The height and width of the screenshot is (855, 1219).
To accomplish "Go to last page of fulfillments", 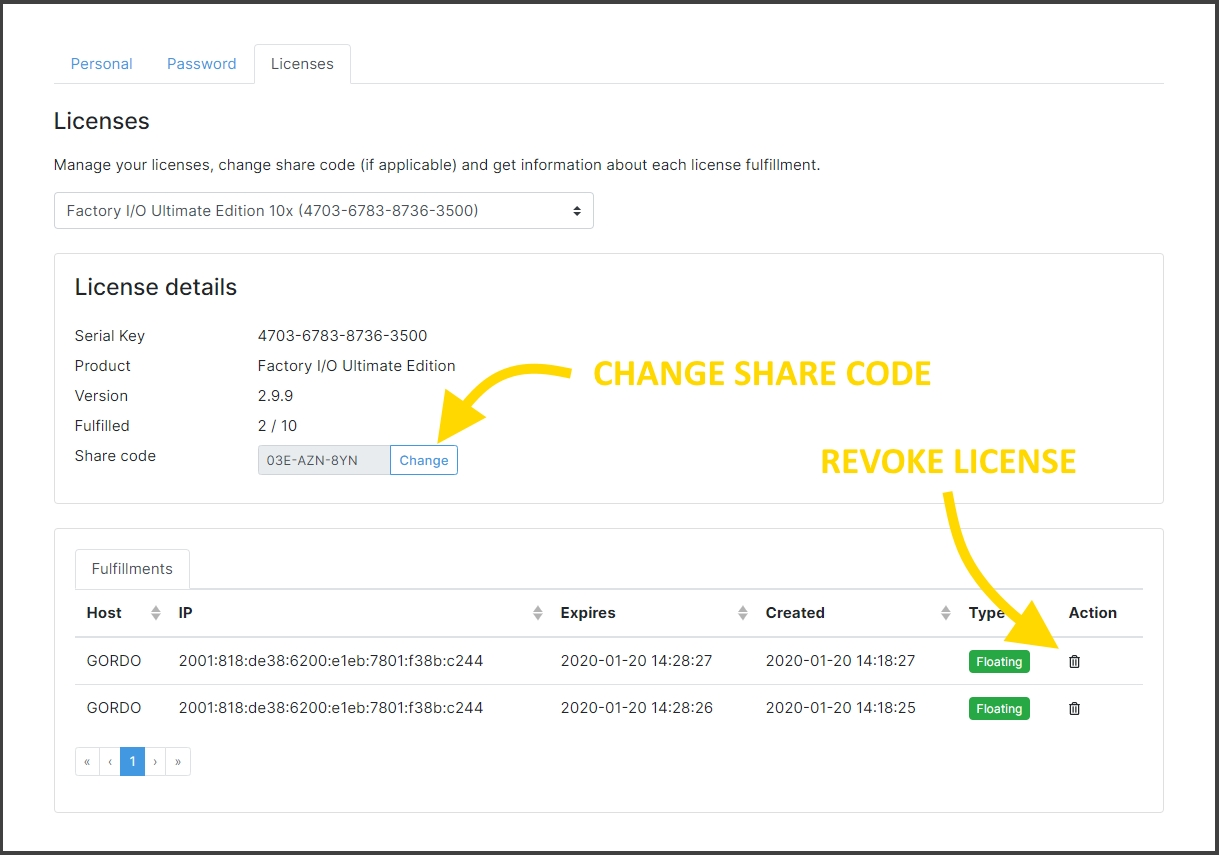I will pyautogui.click(x=178, y=761).
